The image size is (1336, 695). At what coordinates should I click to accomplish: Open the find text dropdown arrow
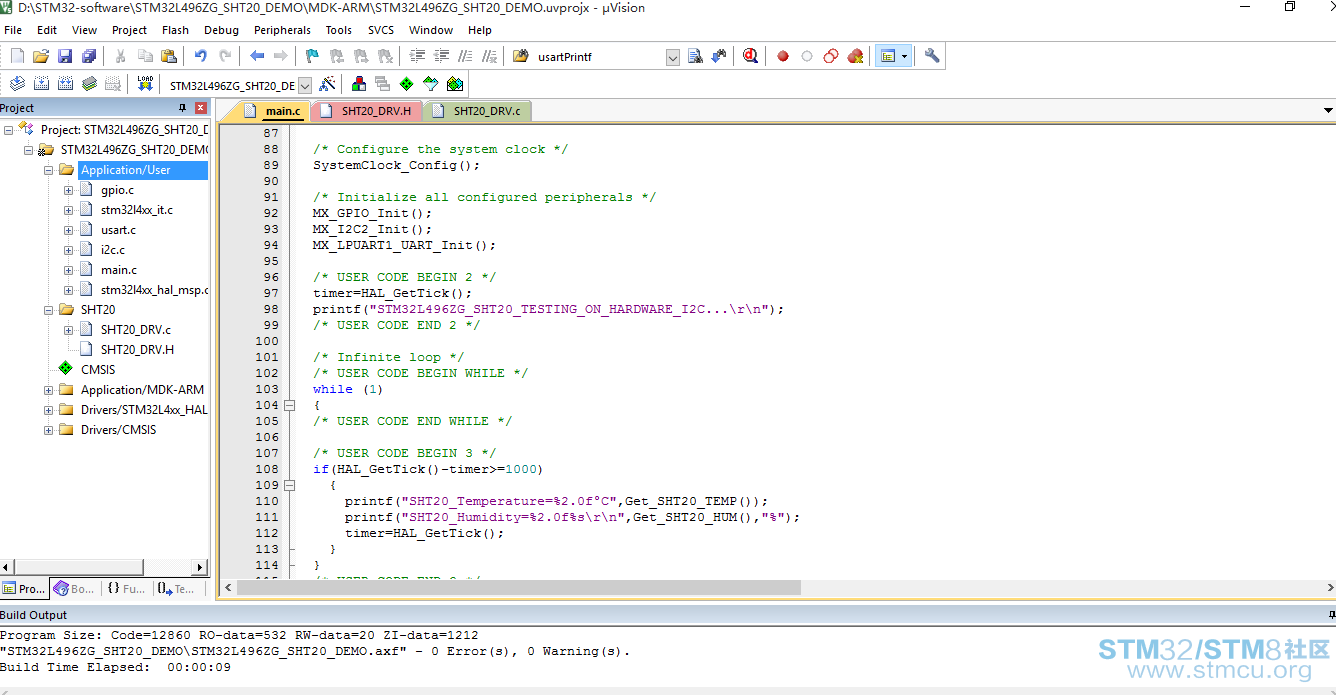[672, 57]
